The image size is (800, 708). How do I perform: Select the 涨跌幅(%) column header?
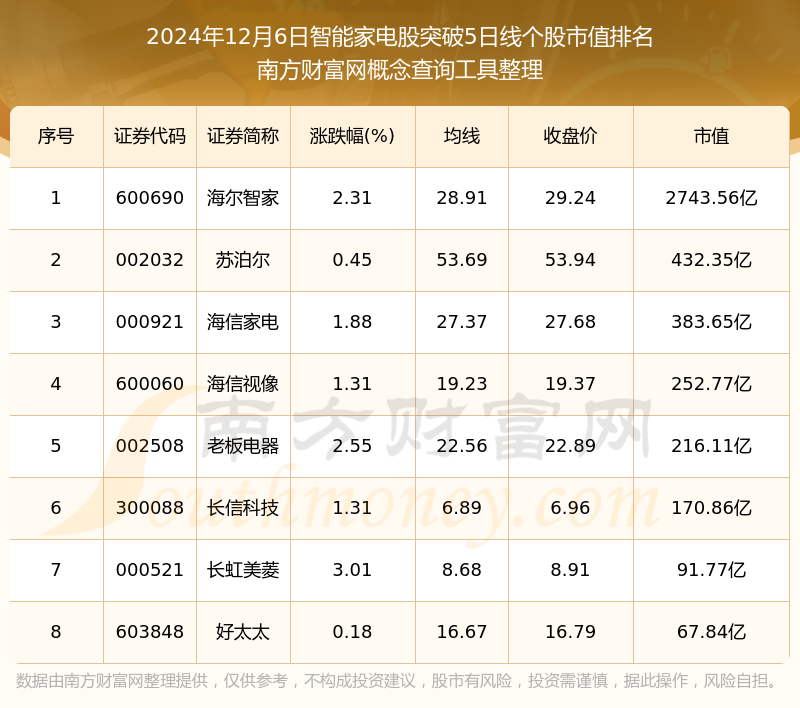point(352,136)
